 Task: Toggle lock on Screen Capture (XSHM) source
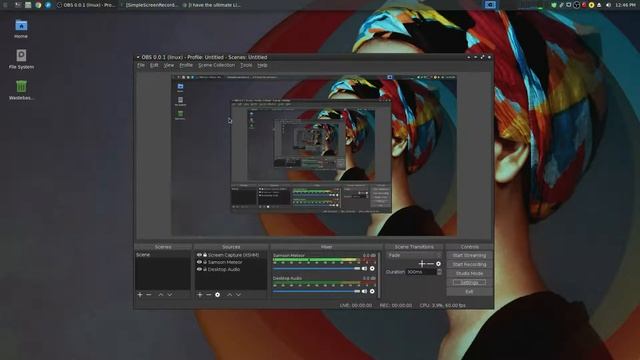click(x=205, y=255)
